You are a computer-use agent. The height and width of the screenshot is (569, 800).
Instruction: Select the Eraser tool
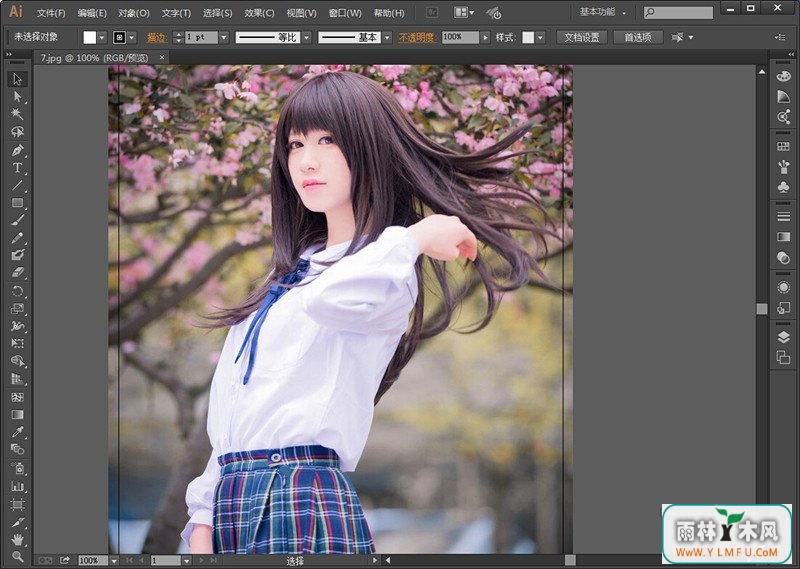tap(17, 273)
